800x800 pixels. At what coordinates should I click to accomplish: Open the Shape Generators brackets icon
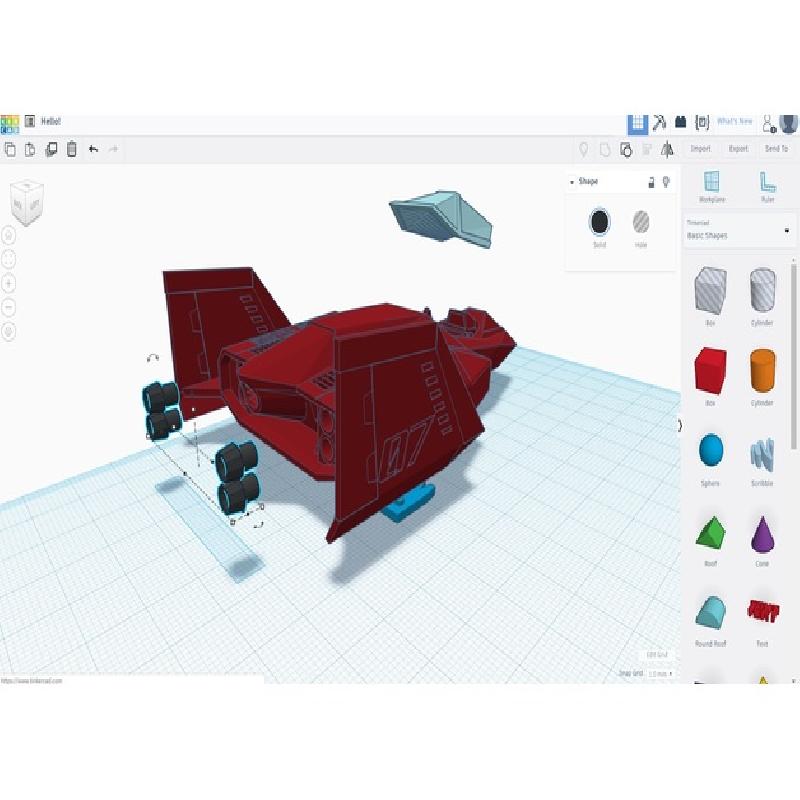(703, 122)
